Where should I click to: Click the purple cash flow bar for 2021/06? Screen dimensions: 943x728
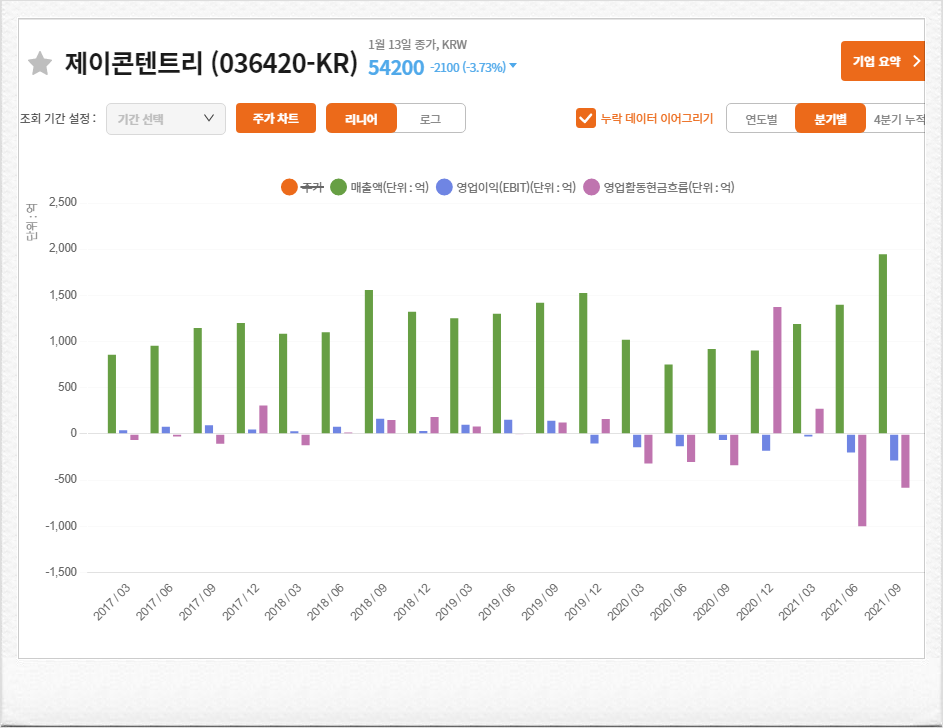click(862, 480)
